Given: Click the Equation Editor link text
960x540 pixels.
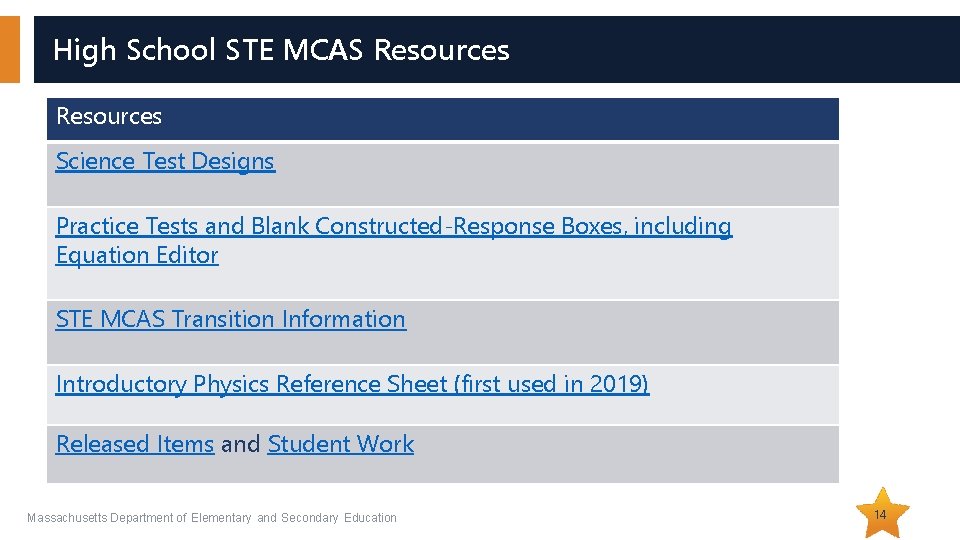Looking at the screenshot, I should click(137, 255).
